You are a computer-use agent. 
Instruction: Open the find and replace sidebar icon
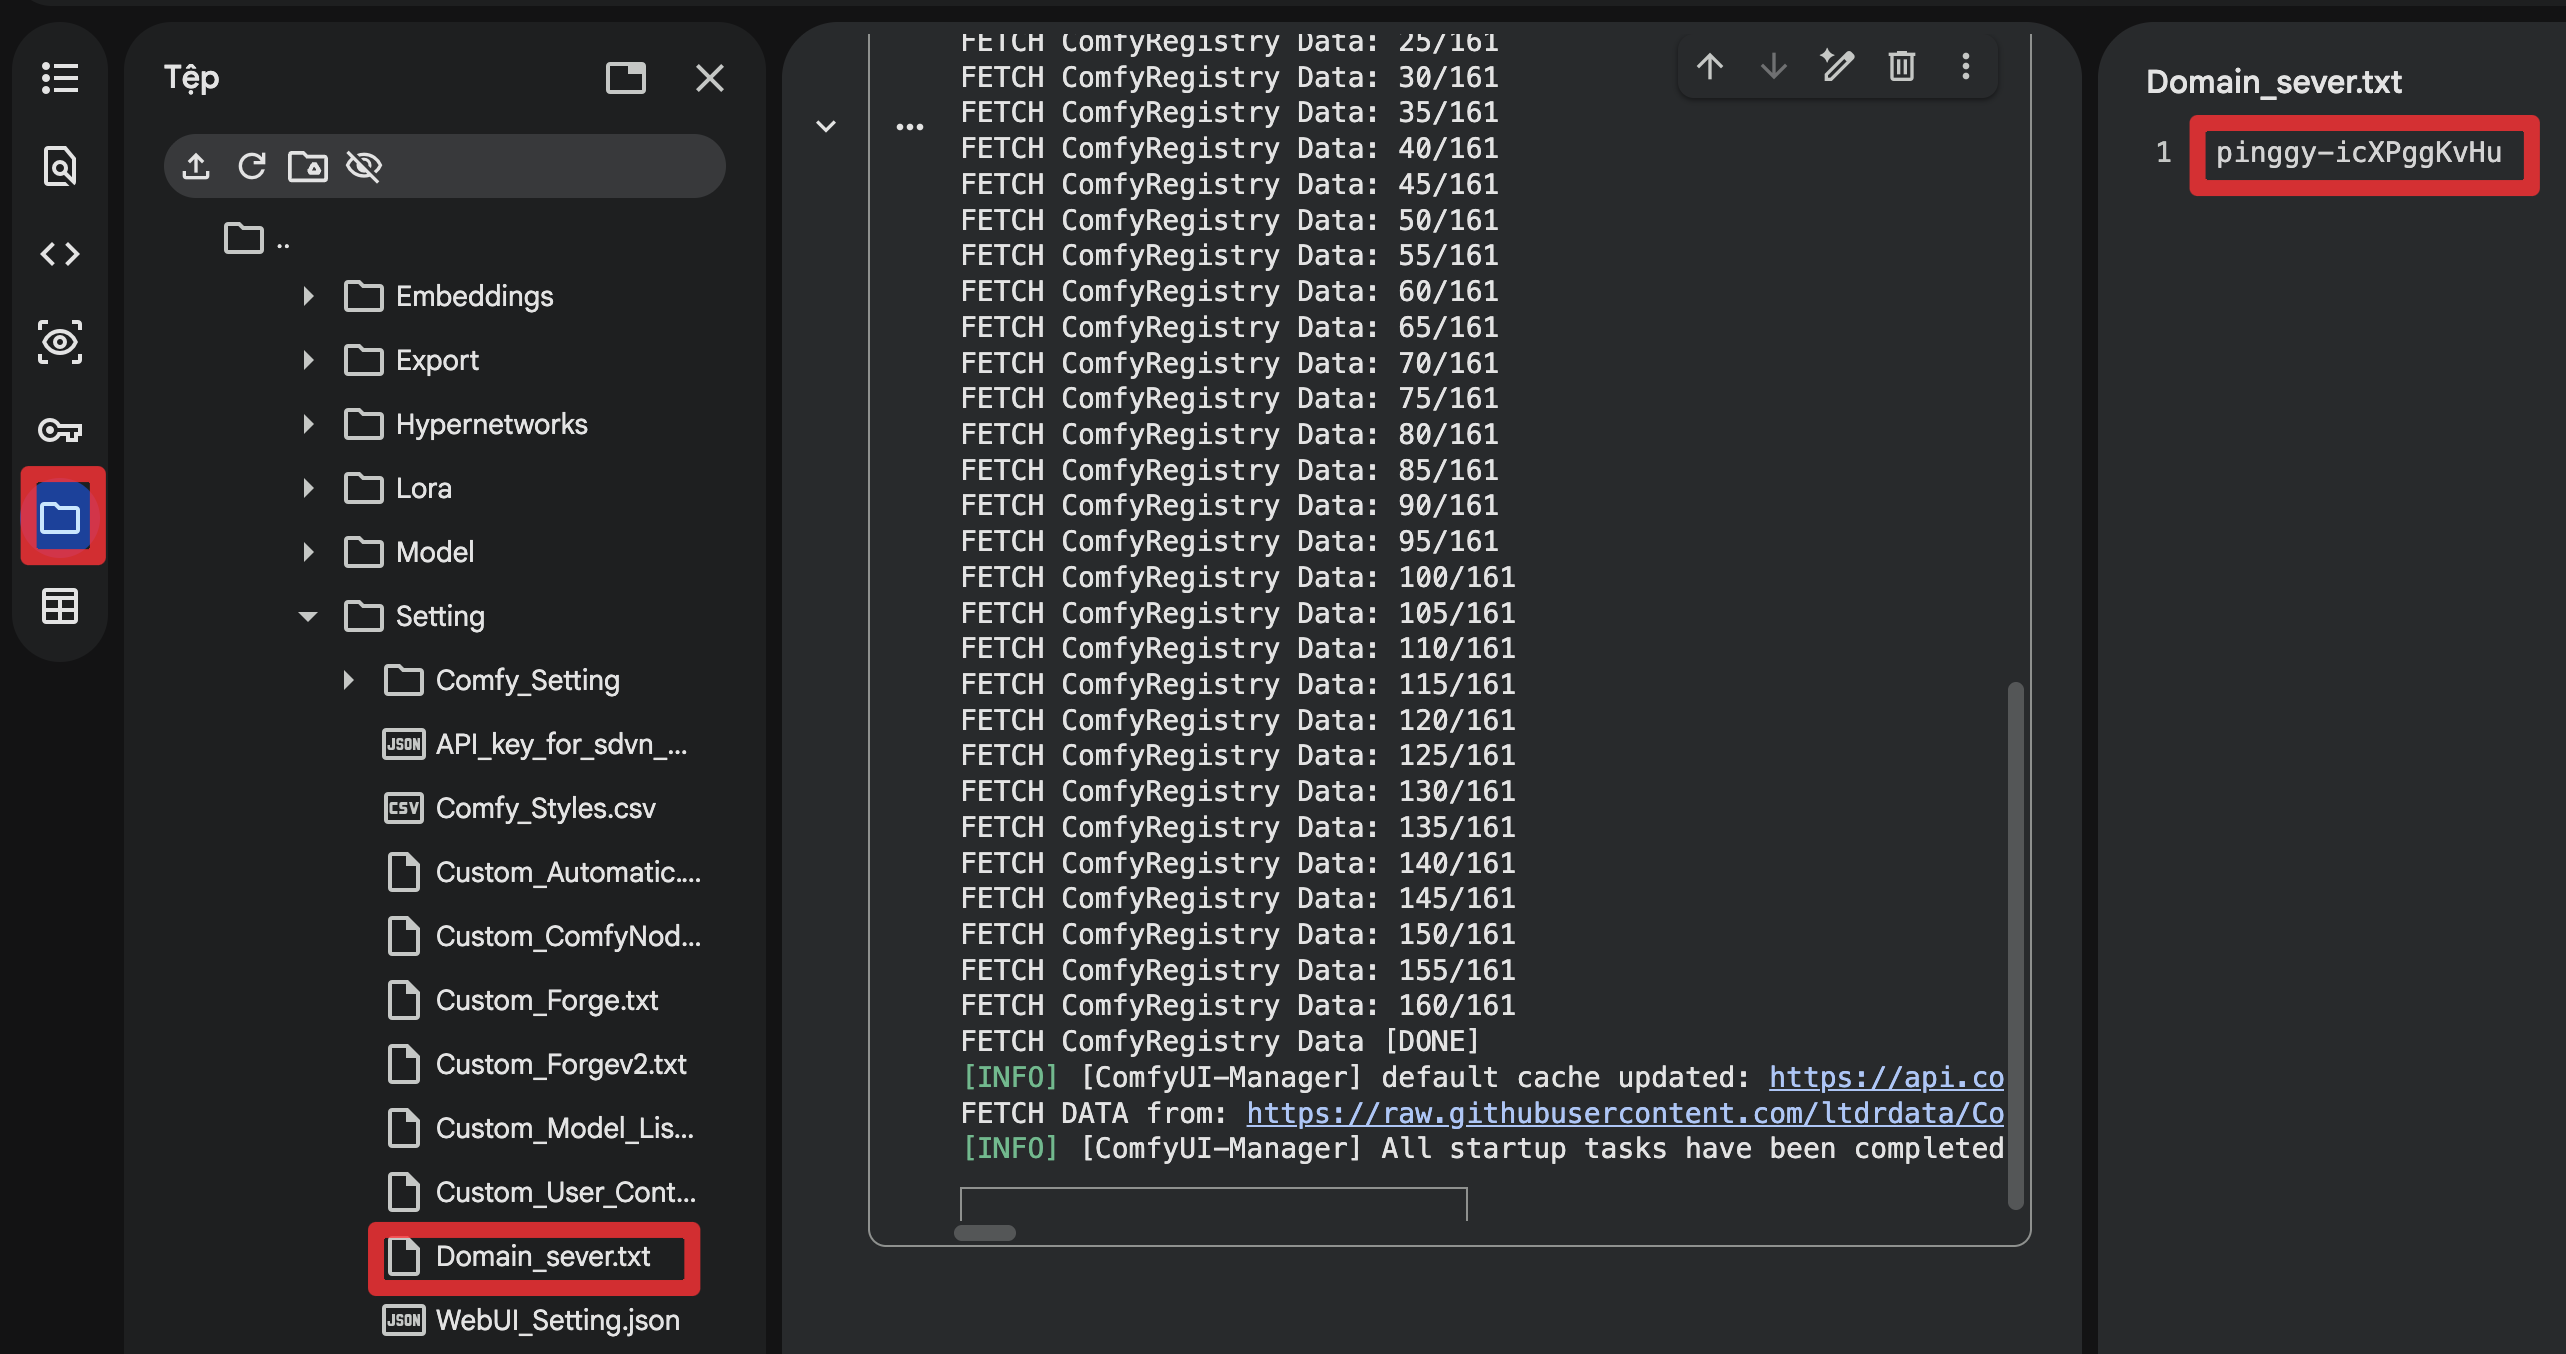[x=60, y=166]
